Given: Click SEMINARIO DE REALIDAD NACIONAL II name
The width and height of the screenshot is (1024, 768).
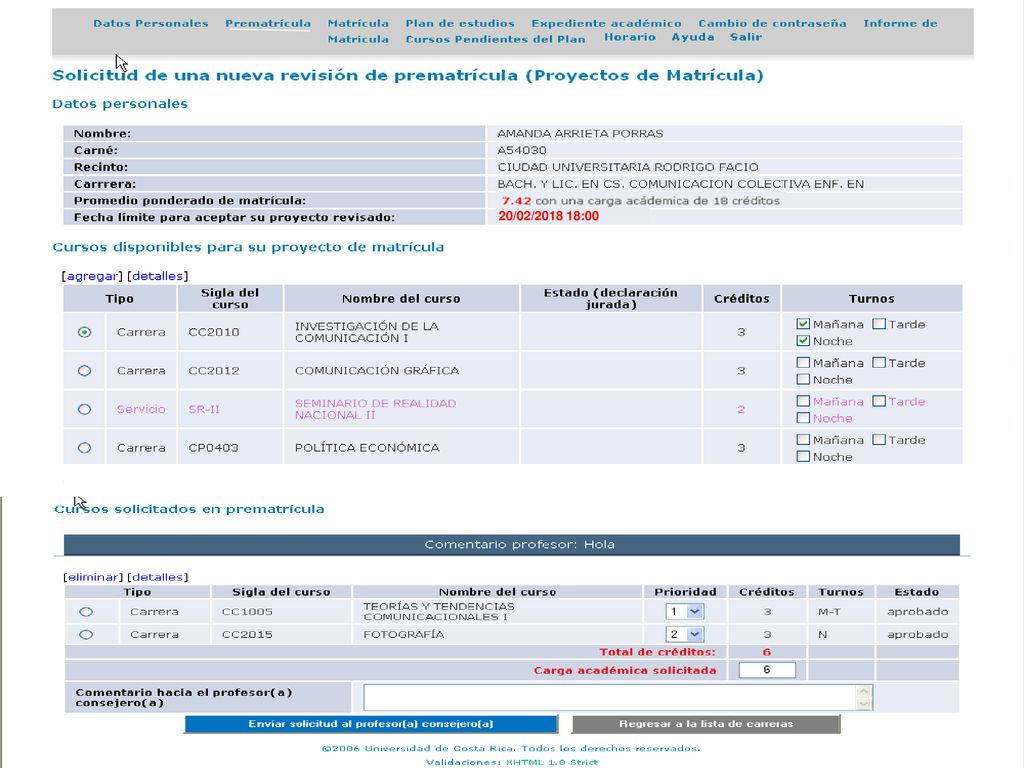Looking at the screenshot, I should (x=376, y=409).
